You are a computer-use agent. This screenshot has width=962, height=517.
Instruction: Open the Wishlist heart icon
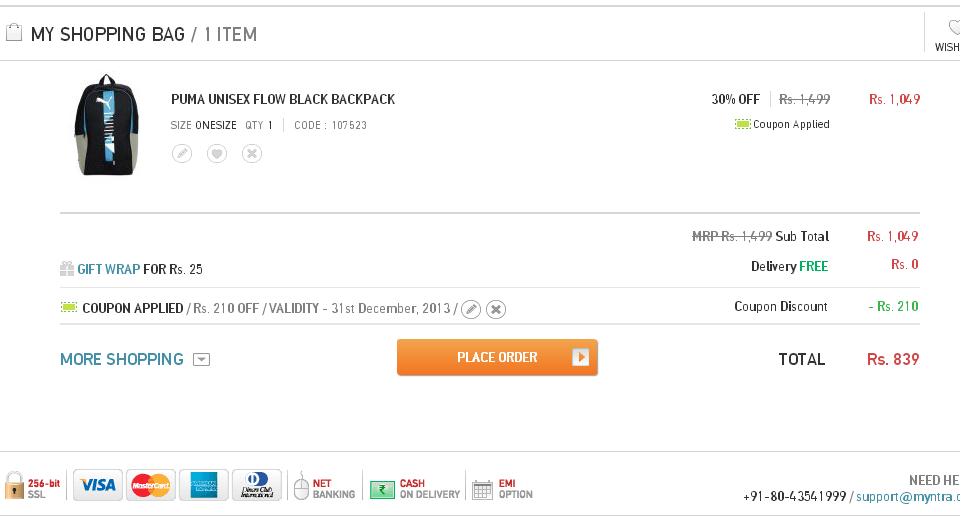[954, 28]
